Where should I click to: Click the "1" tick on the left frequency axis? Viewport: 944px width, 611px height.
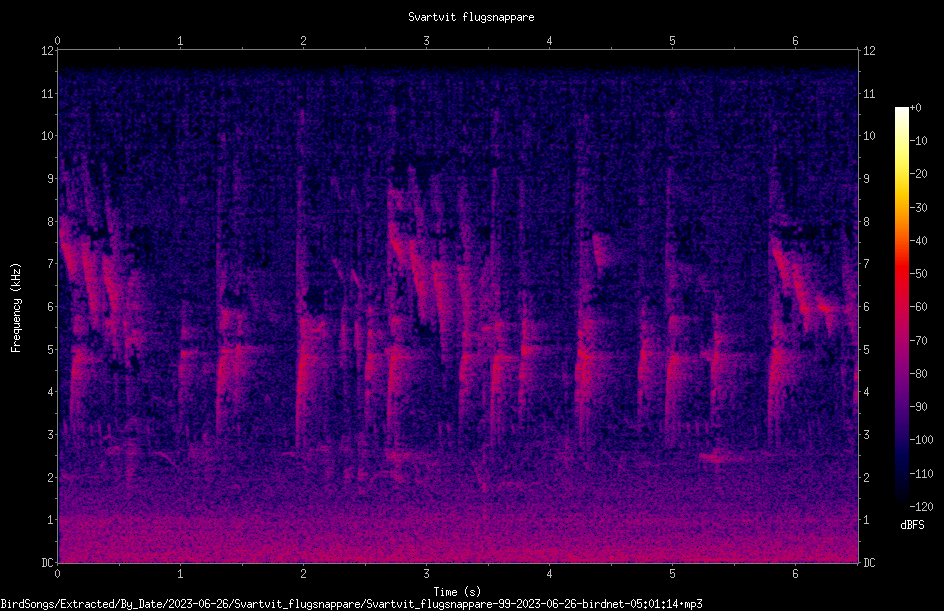click(x=50, y=520)
